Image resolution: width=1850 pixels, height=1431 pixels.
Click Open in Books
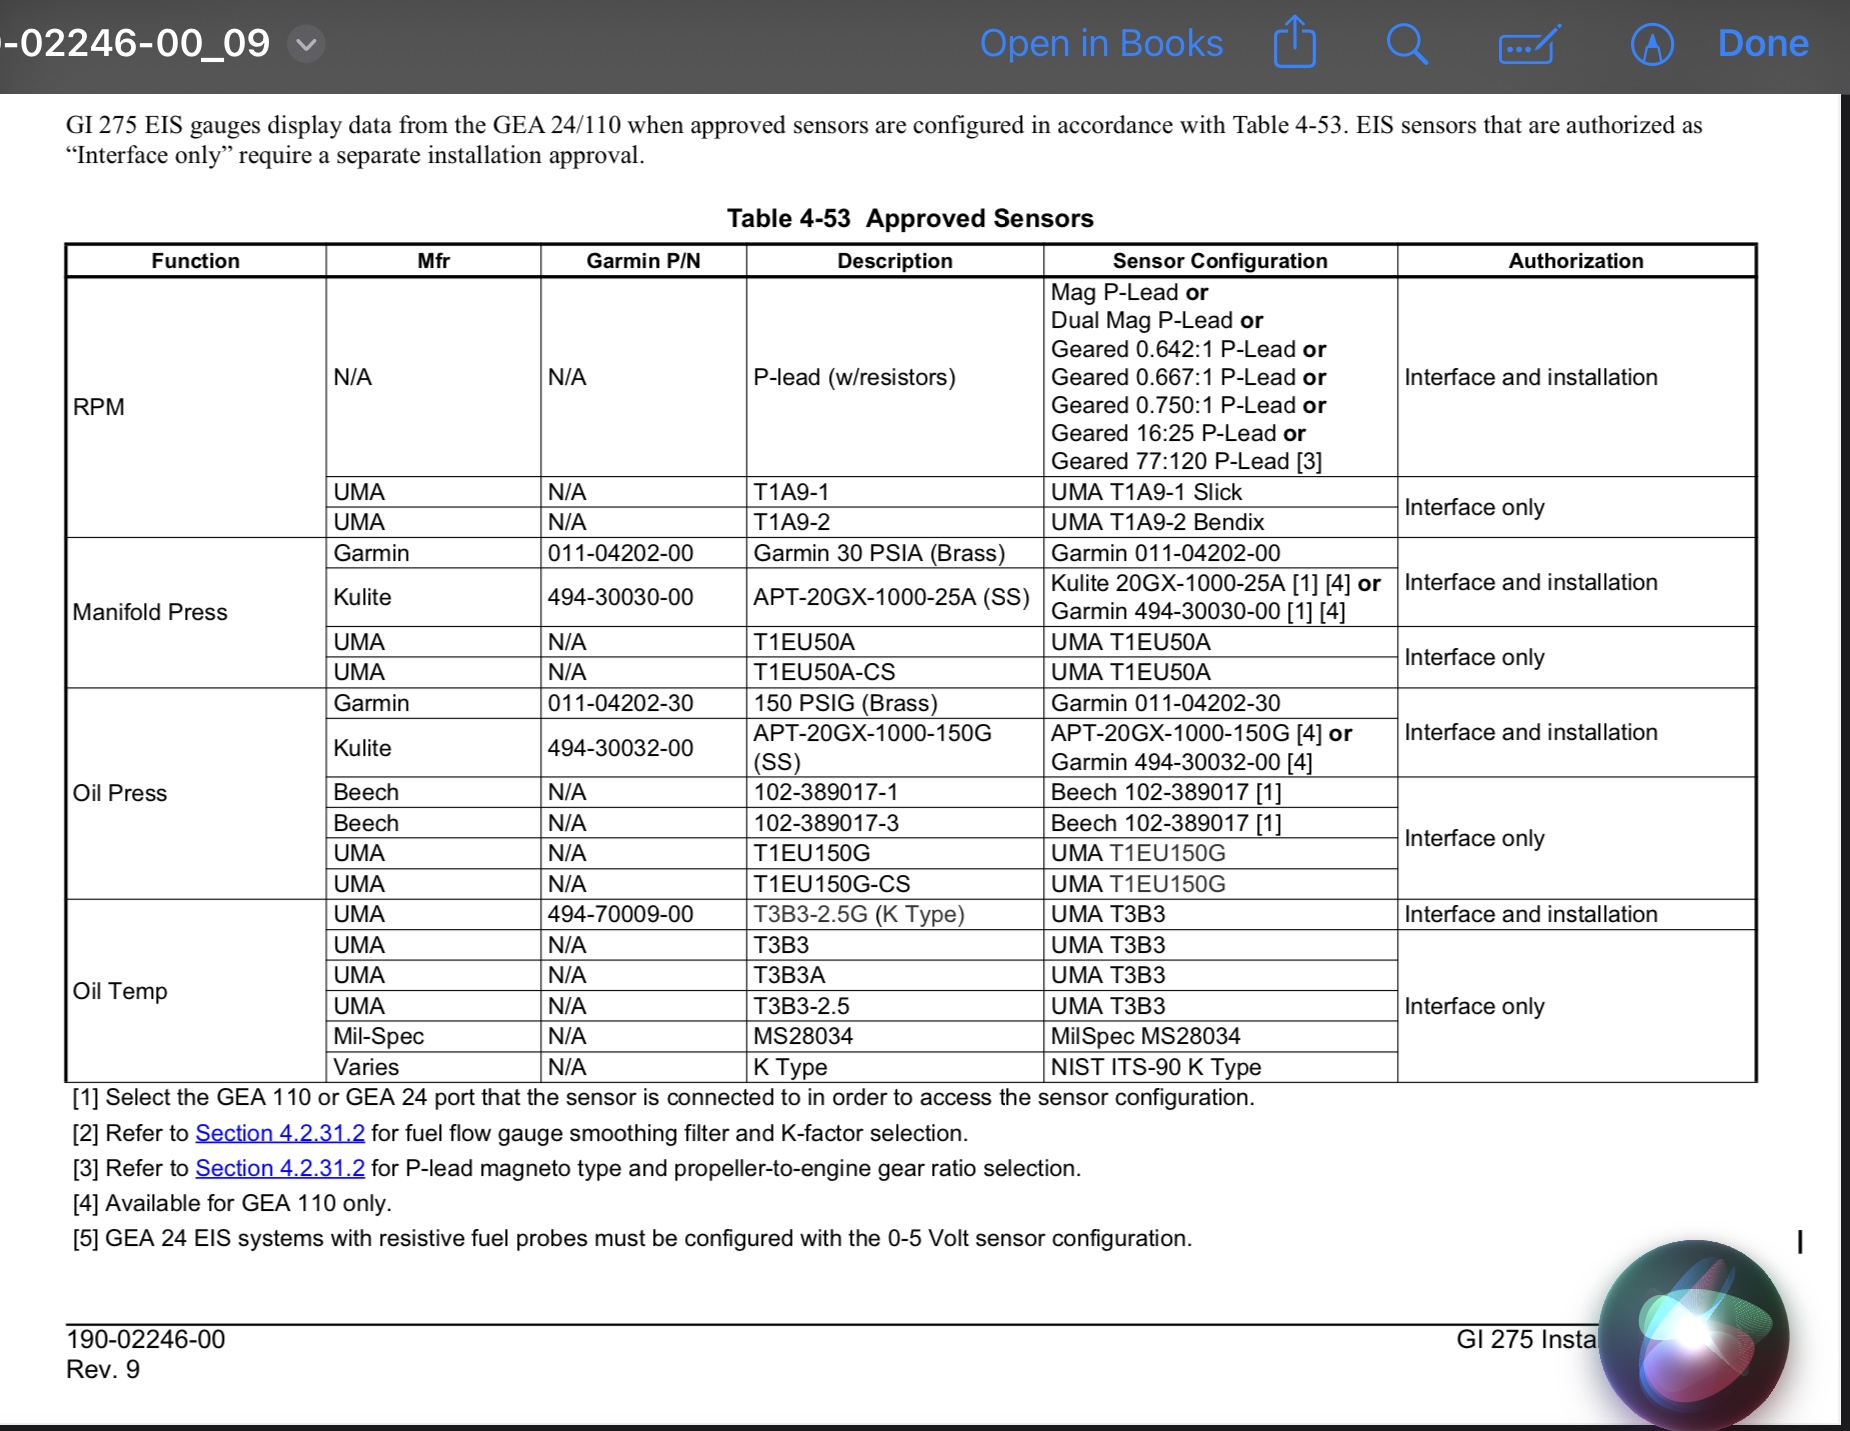click(x=1101, y=44)
